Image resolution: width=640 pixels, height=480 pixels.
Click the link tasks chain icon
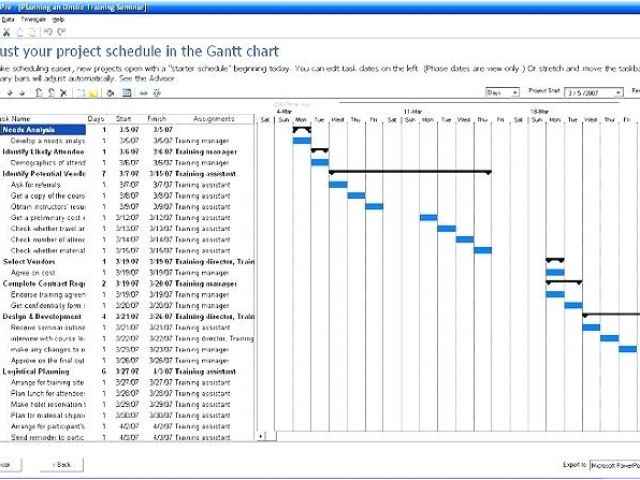pos(144,92)
